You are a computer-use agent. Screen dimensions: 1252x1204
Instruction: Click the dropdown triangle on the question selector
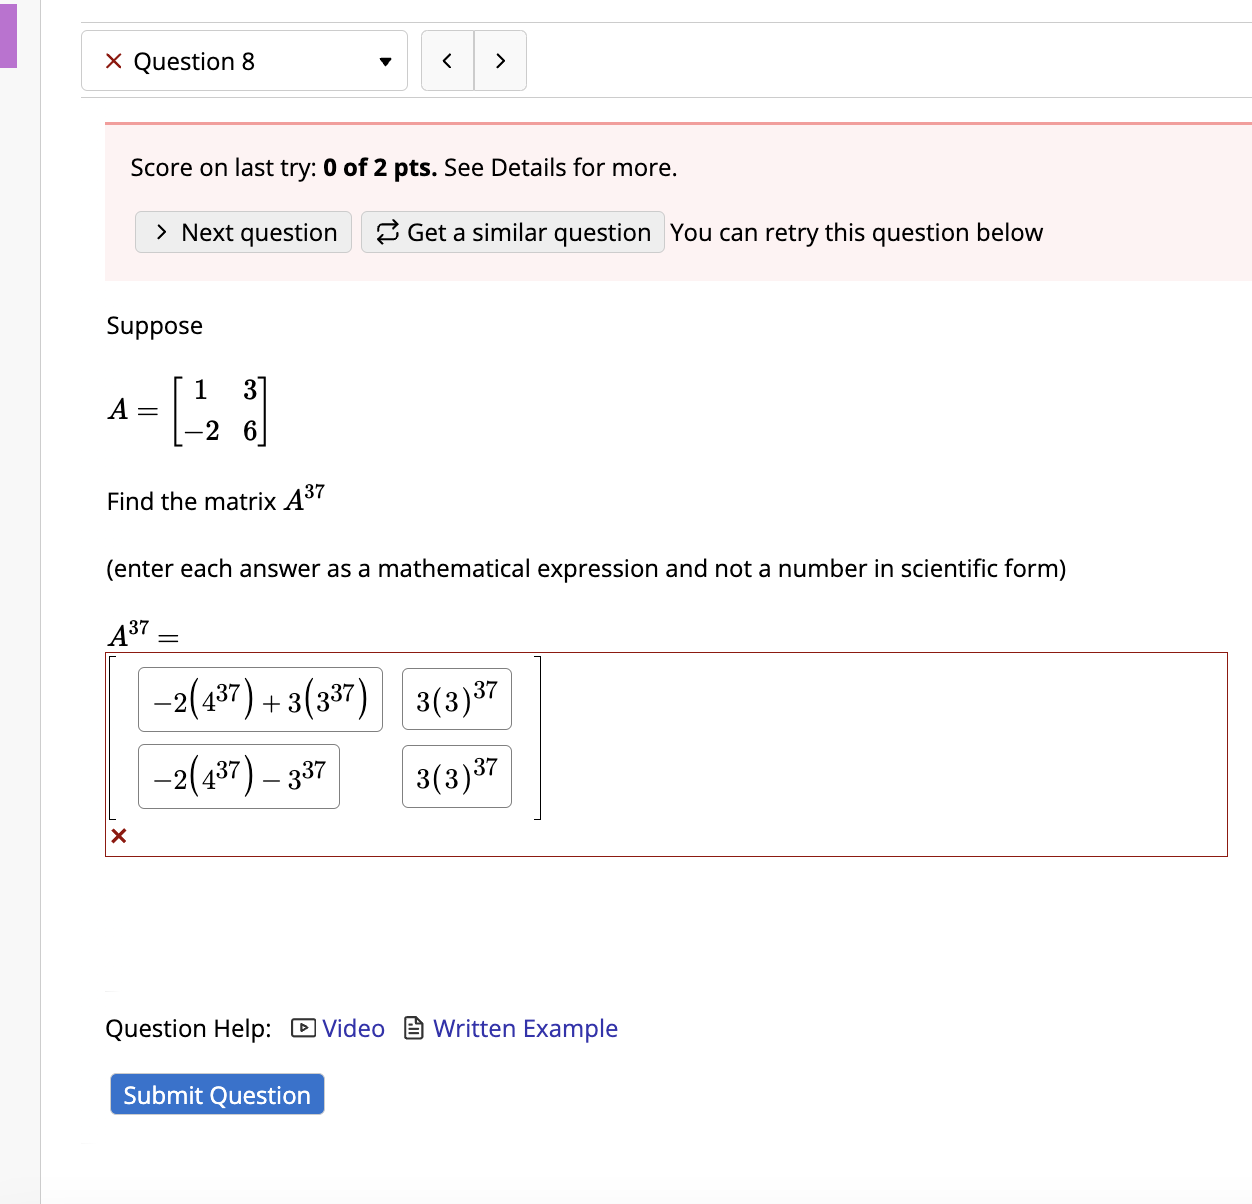[x=384, y=61]
